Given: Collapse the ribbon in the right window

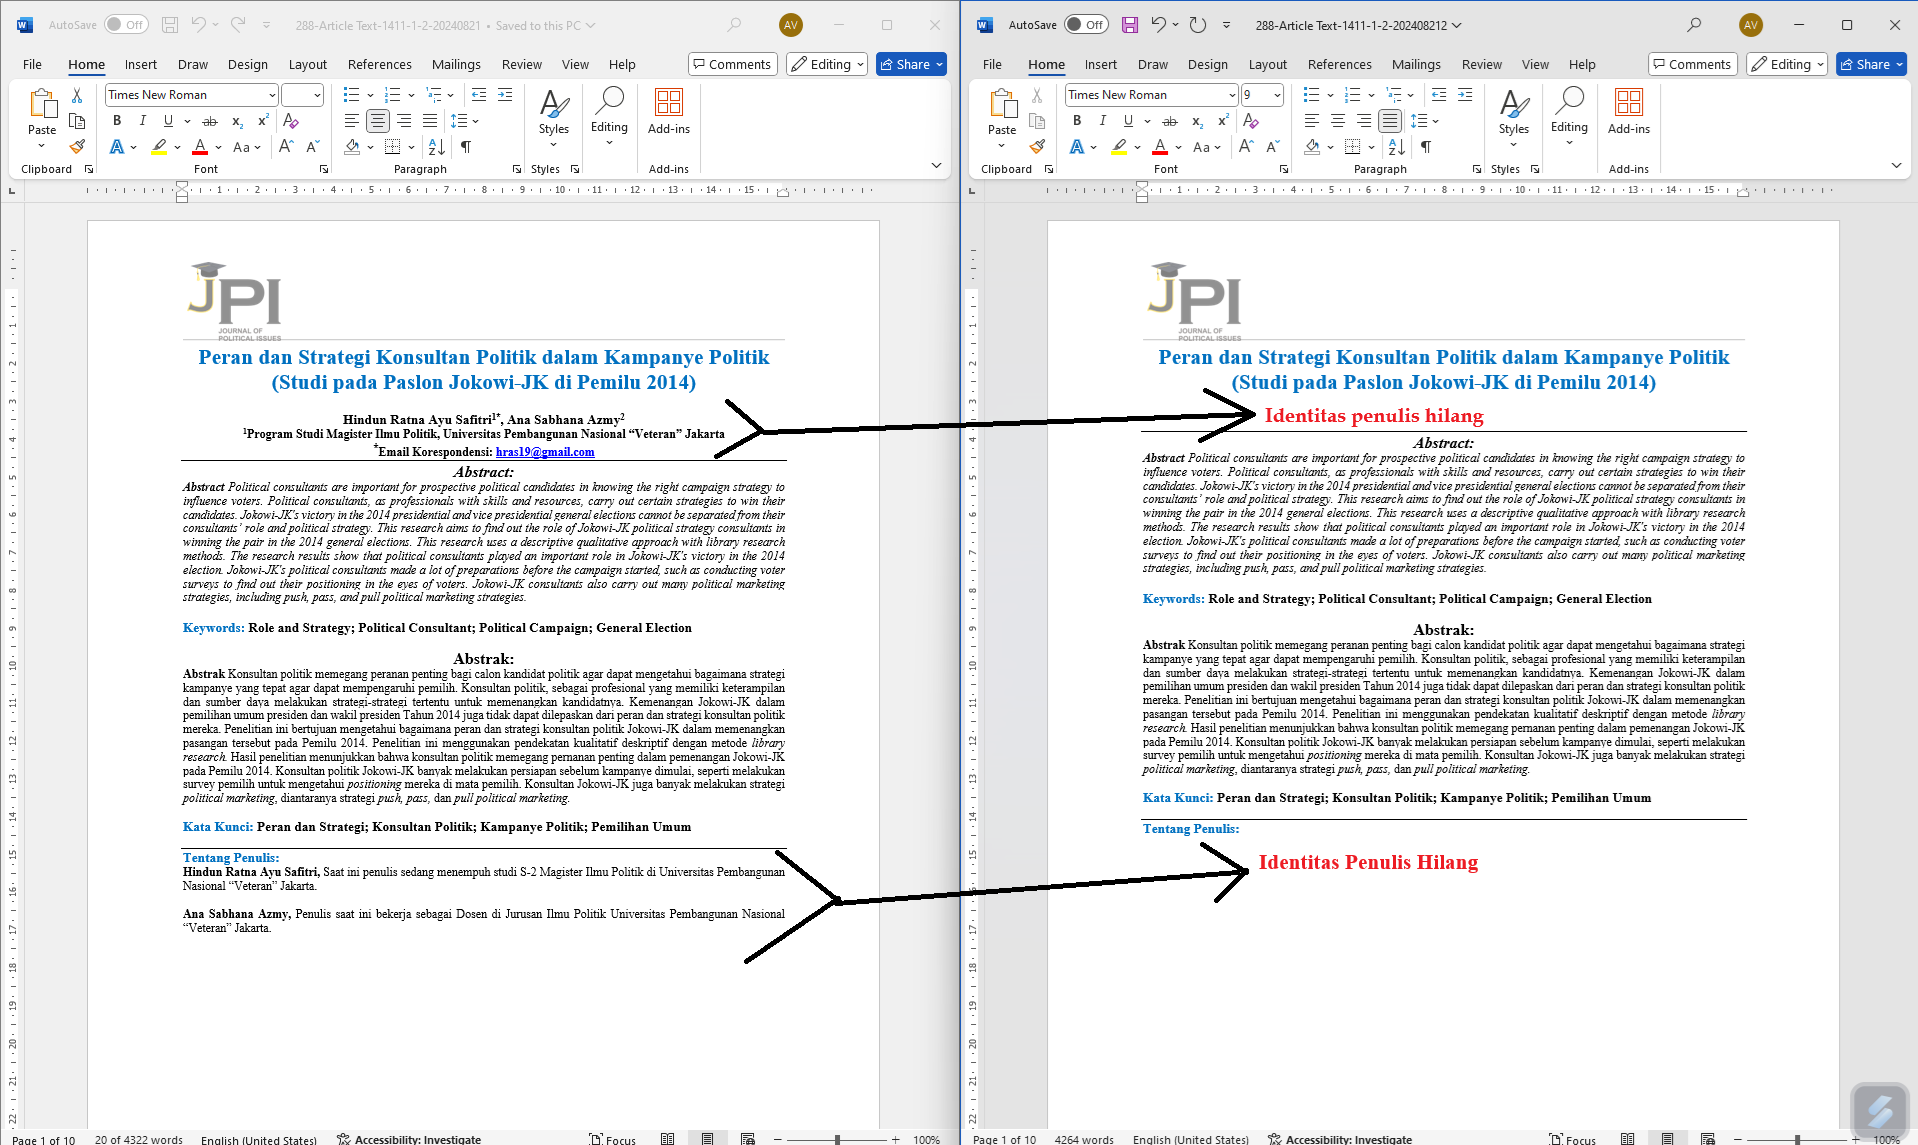Looking at the screenshot, I should click(1896, 165).
